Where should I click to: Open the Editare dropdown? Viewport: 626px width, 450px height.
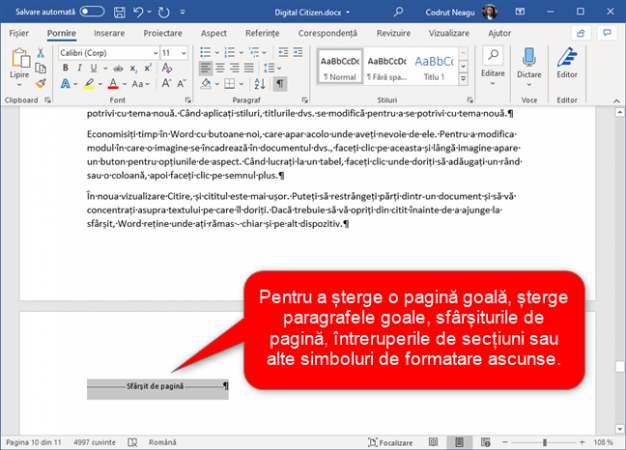point(493,67)
